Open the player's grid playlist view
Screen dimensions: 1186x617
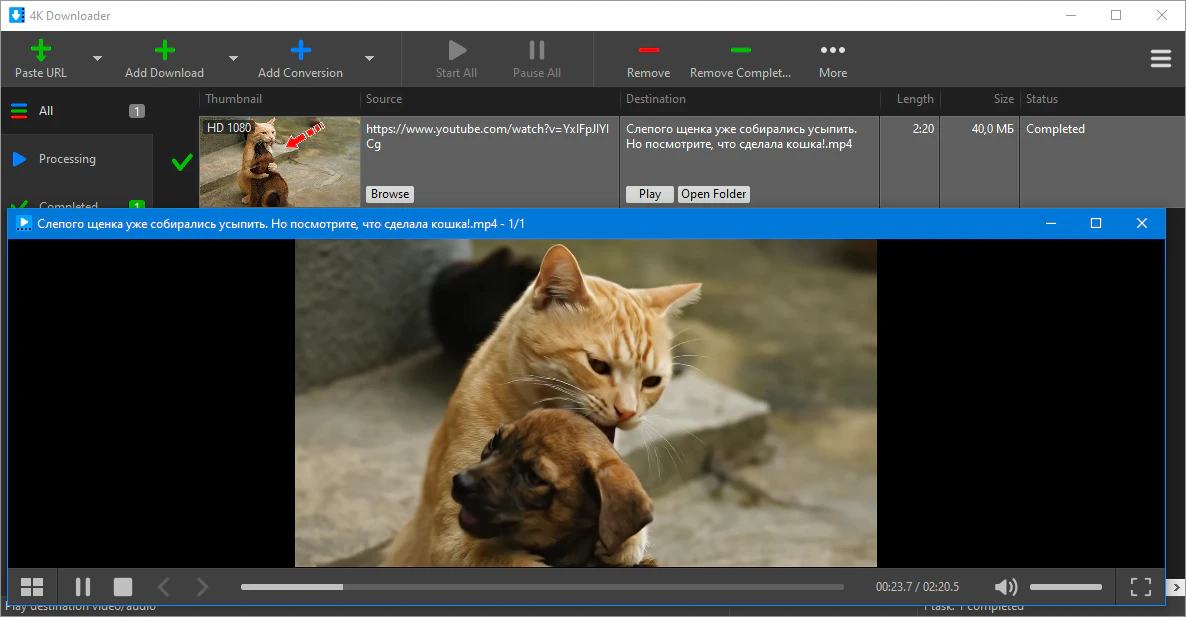tap(32, 587)
